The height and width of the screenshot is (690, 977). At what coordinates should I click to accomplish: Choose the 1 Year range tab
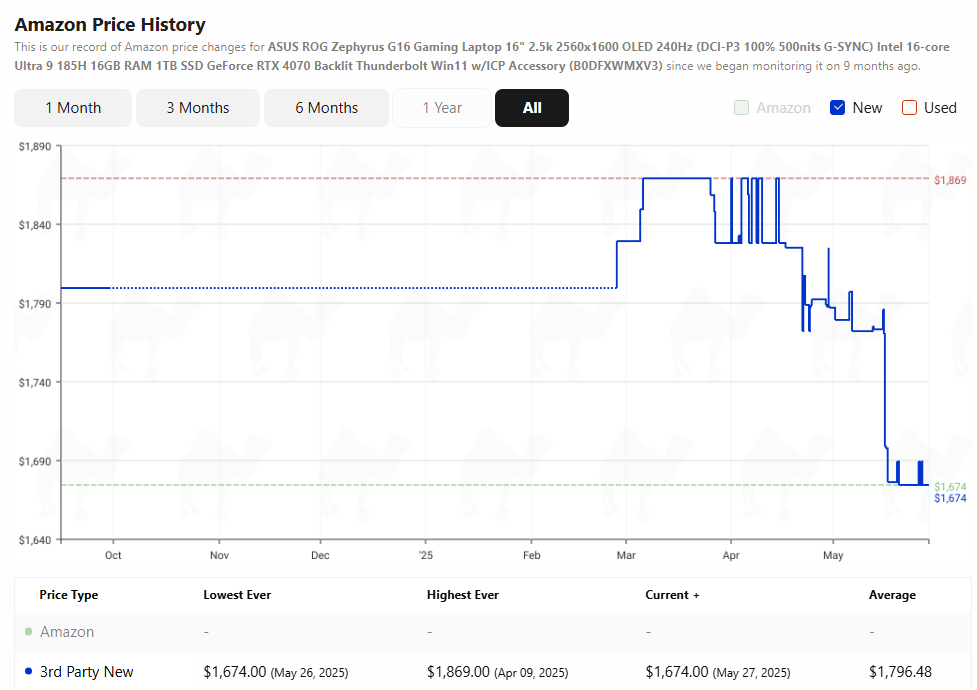442,108
